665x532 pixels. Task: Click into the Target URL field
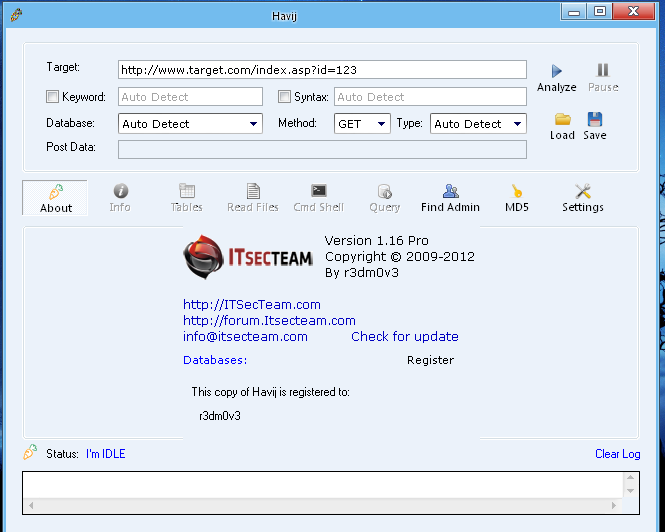tap(322, 70)
